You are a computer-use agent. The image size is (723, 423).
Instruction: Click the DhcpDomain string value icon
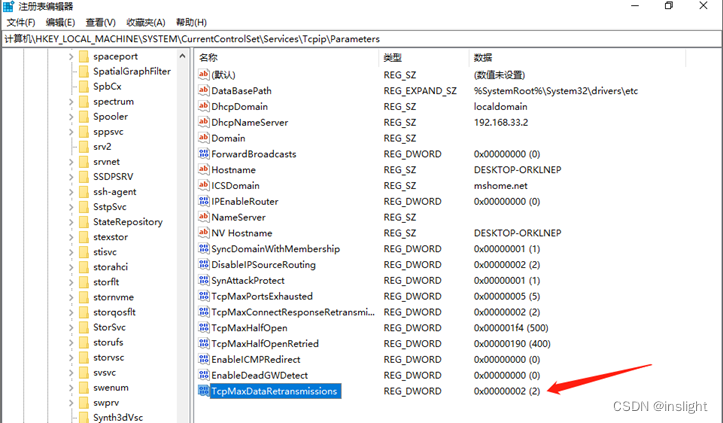click(x=203, y=106)
